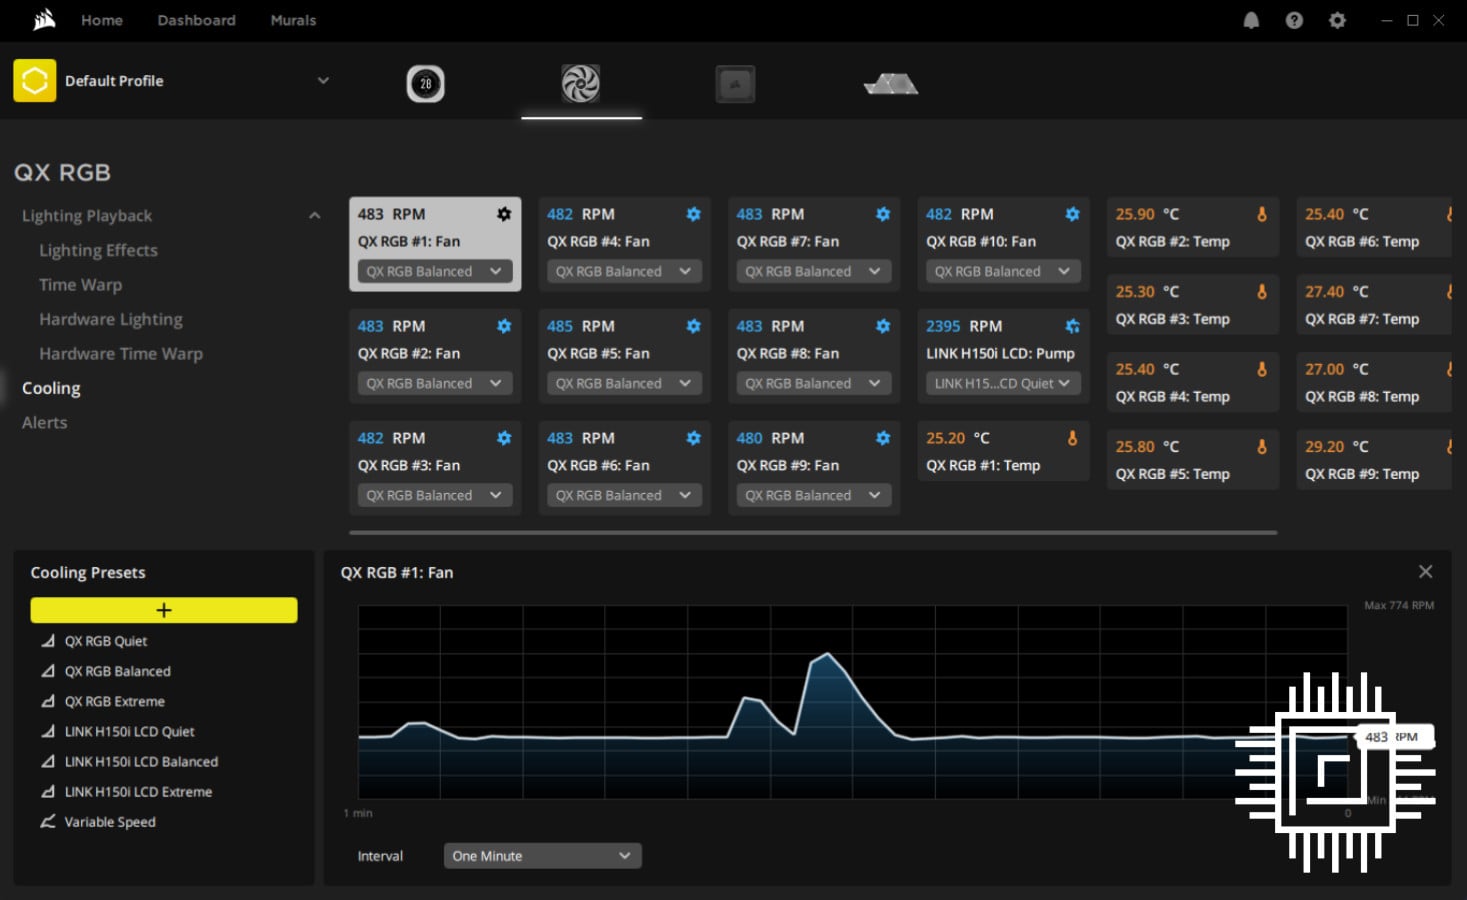Go to the Dashboard menu
Viewport: 1467px width, 900px height.
[x=196, y=20]
